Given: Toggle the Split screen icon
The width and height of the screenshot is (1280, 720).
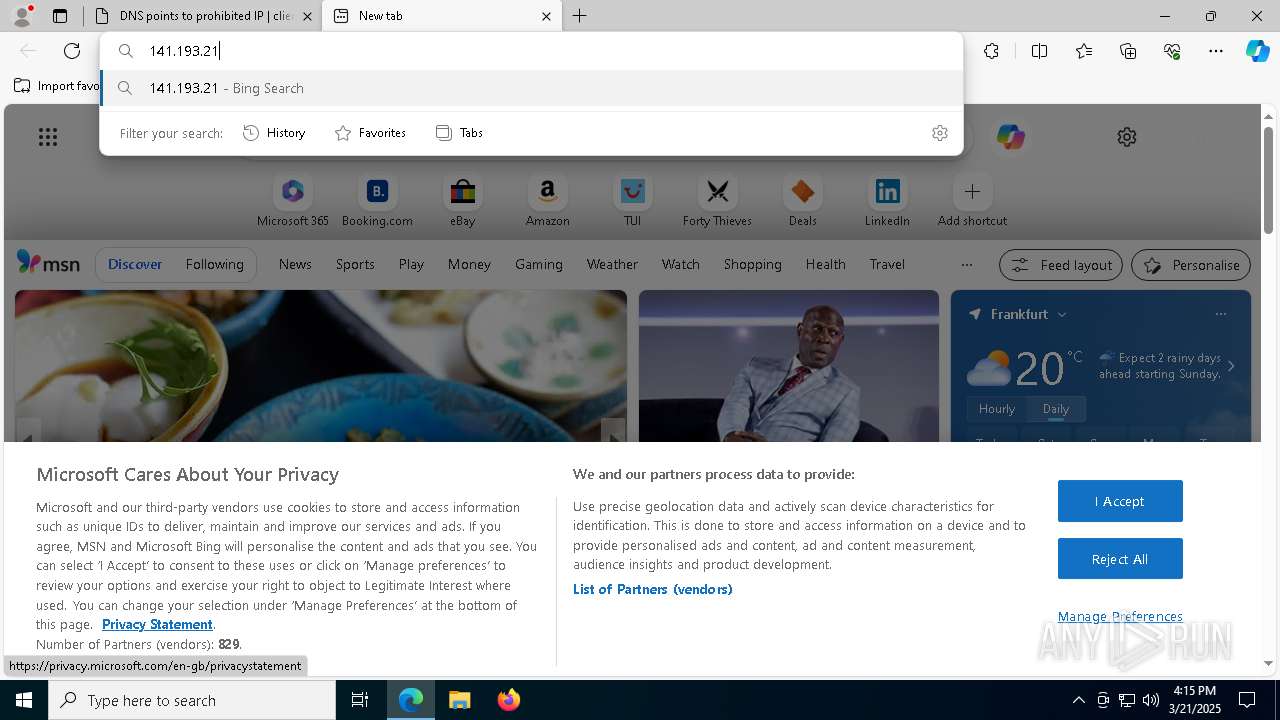Looking at the screenshot, I should 1039,51.
